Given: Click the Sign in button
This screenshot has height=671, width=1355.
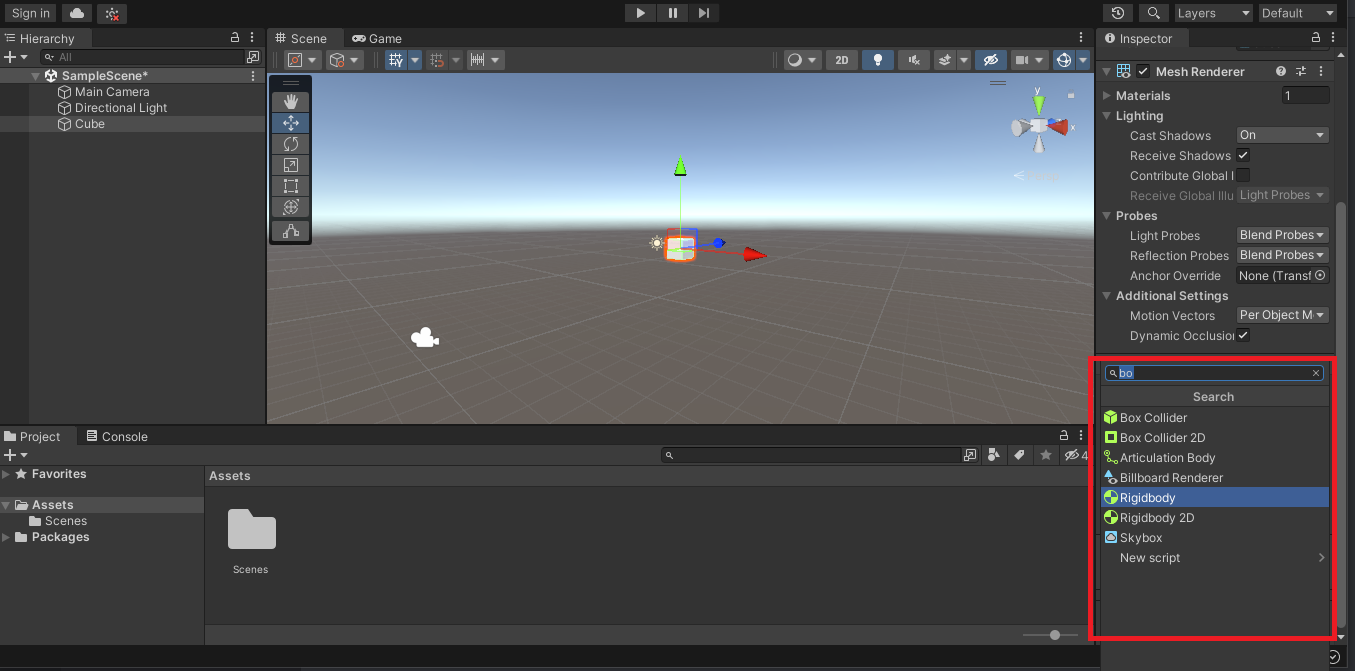Looking at the screenshot, I should tap(30, 13).
